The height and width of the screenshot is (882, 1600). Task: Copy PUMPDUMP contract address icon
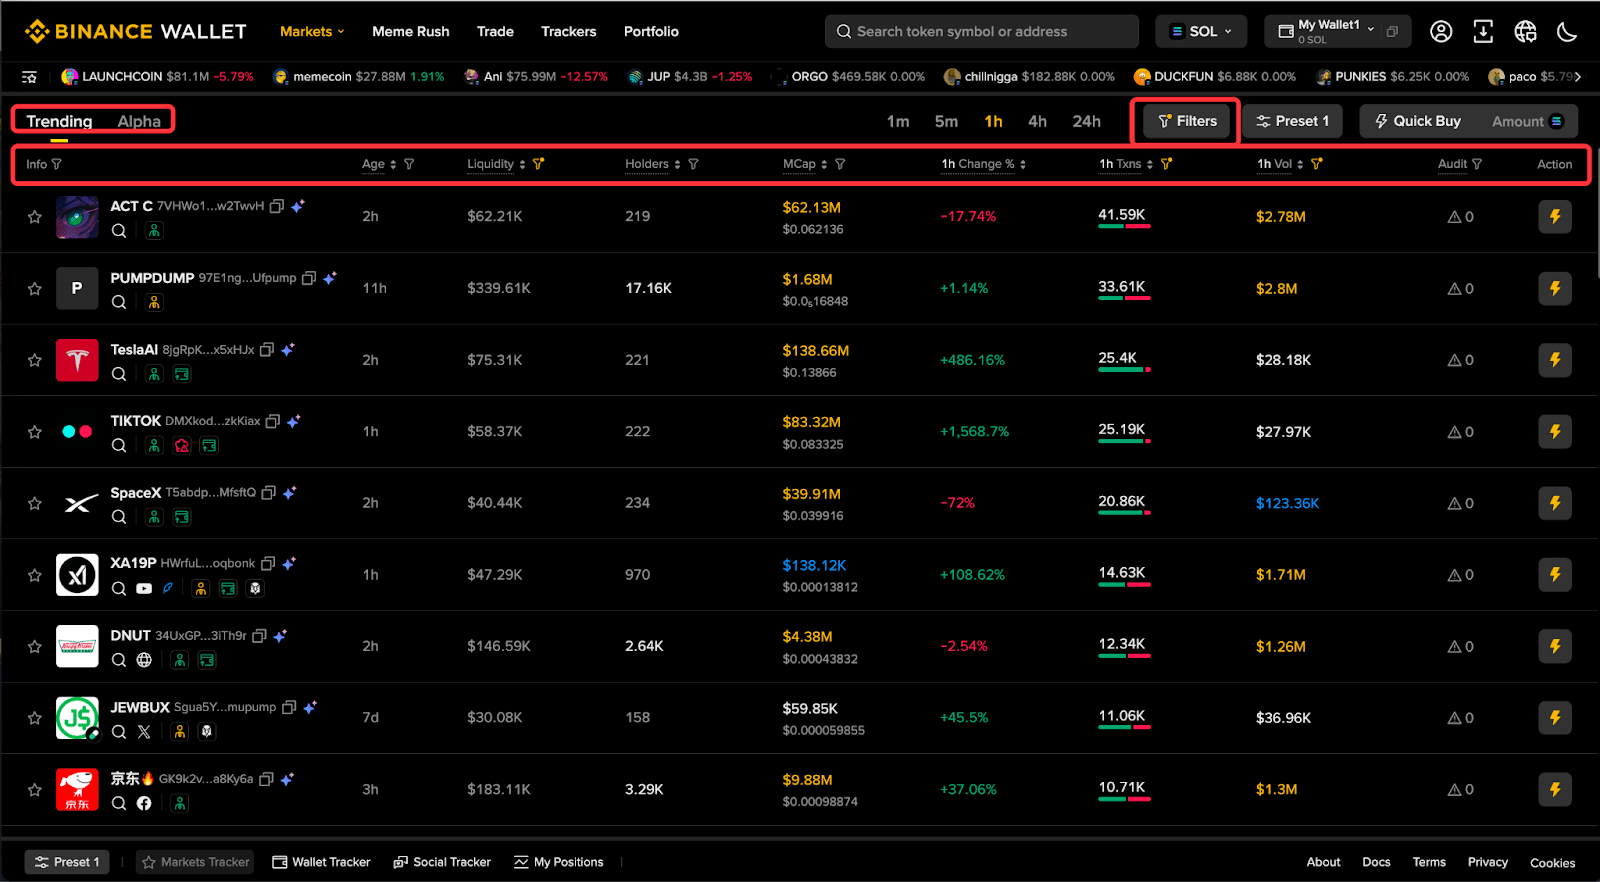pyautogui.click(x=309, y=278)
